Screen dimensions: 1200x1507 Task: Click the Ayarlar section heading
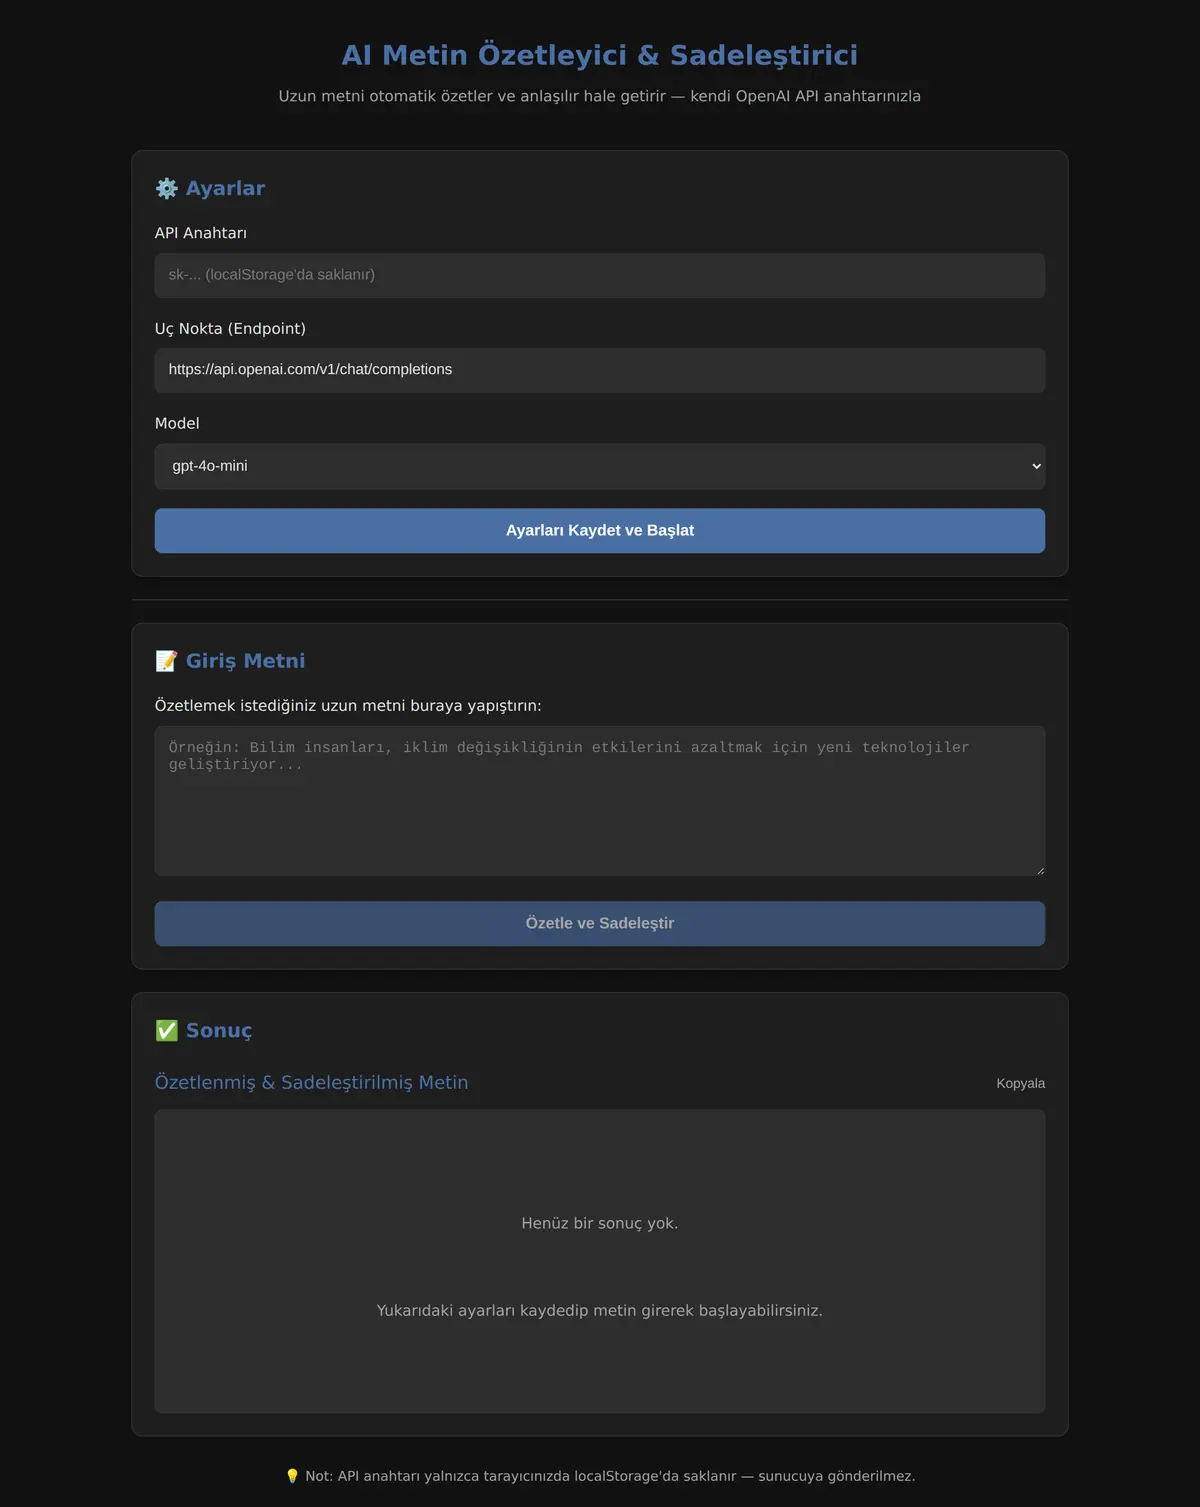click(x=225, y=189)
